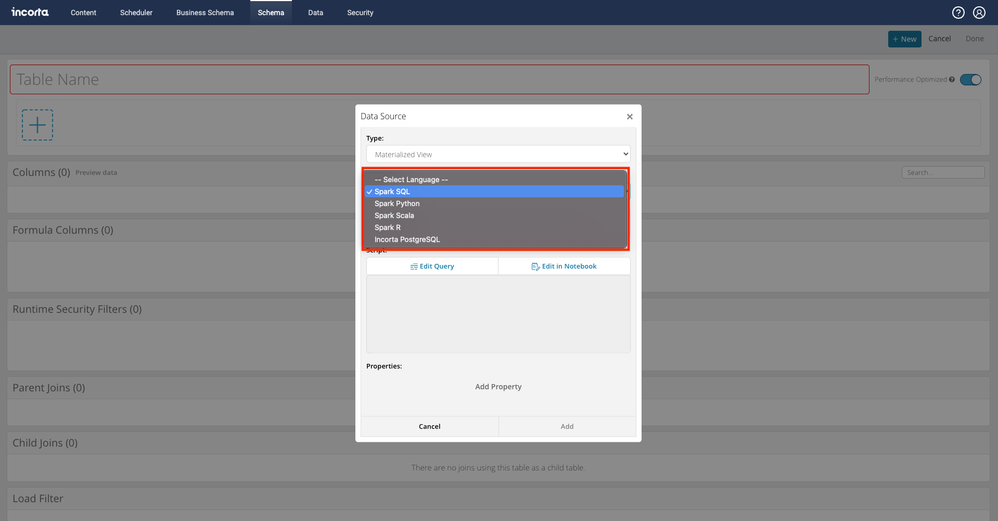The height and width of the screenshot is (521, 998).
Task: Click Edit in Notebook button
Action: (x=564, y=267)
